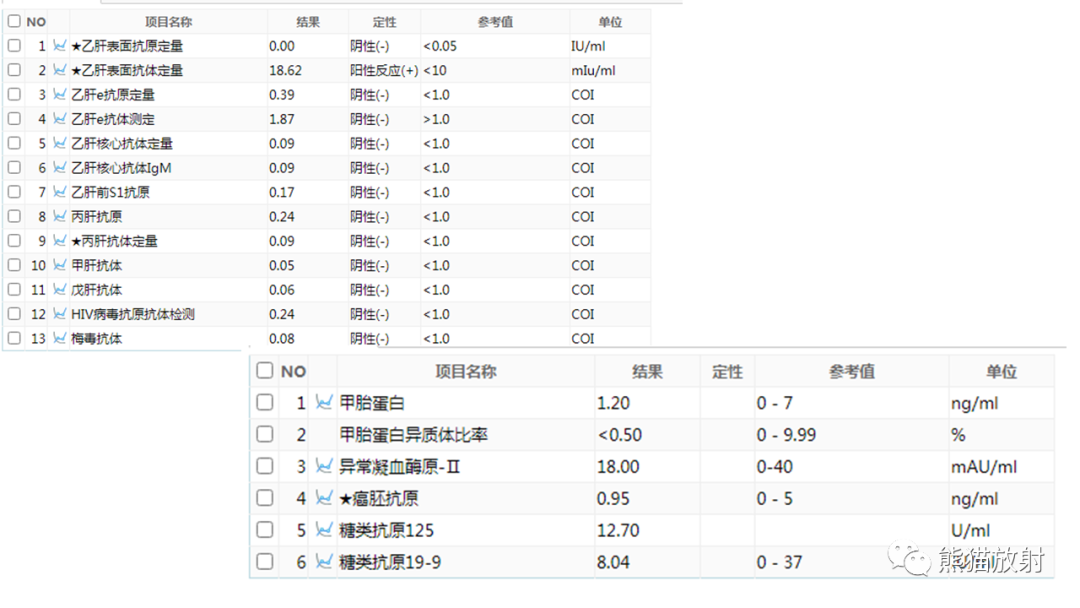The width and height of the screenshot is (1080, 608).
Task: Click 参考值 column header in hepatitis table
Action: [x=495, y=22]
